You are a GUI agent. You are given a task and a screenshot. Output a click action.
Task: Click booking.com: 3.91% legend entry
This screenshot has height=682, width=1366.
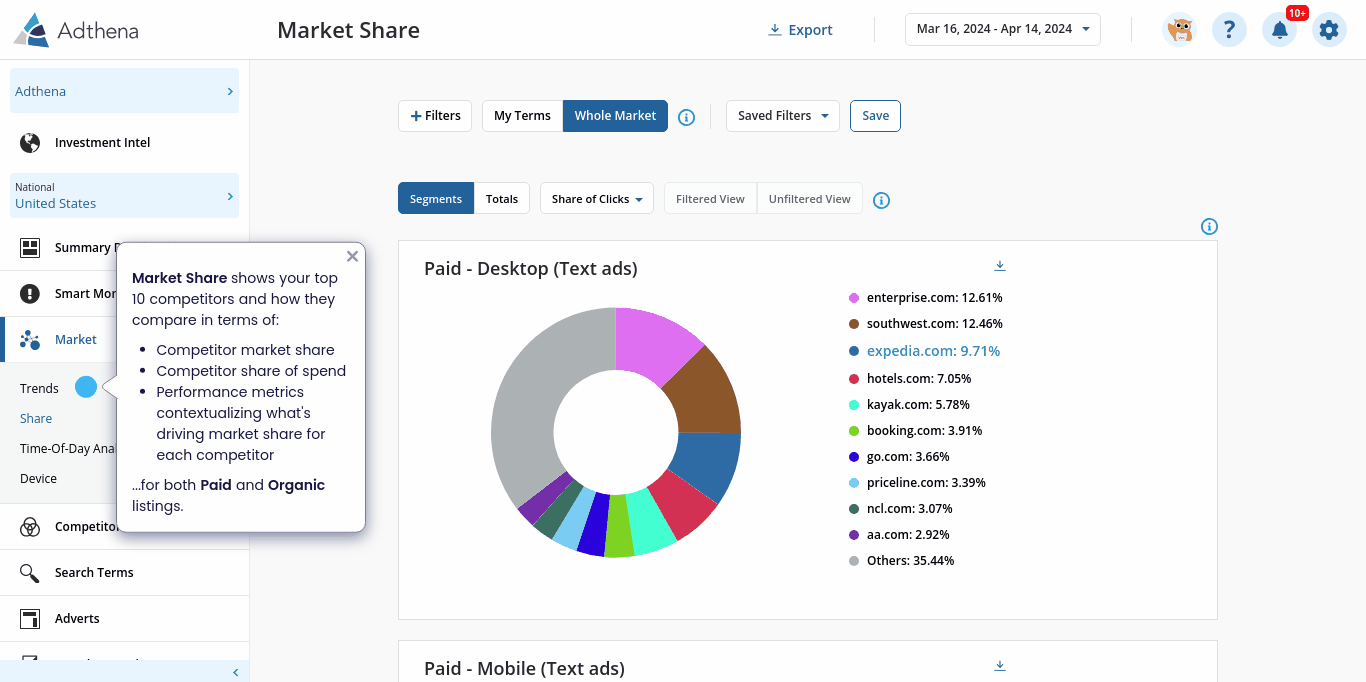[x=924, y=431]
